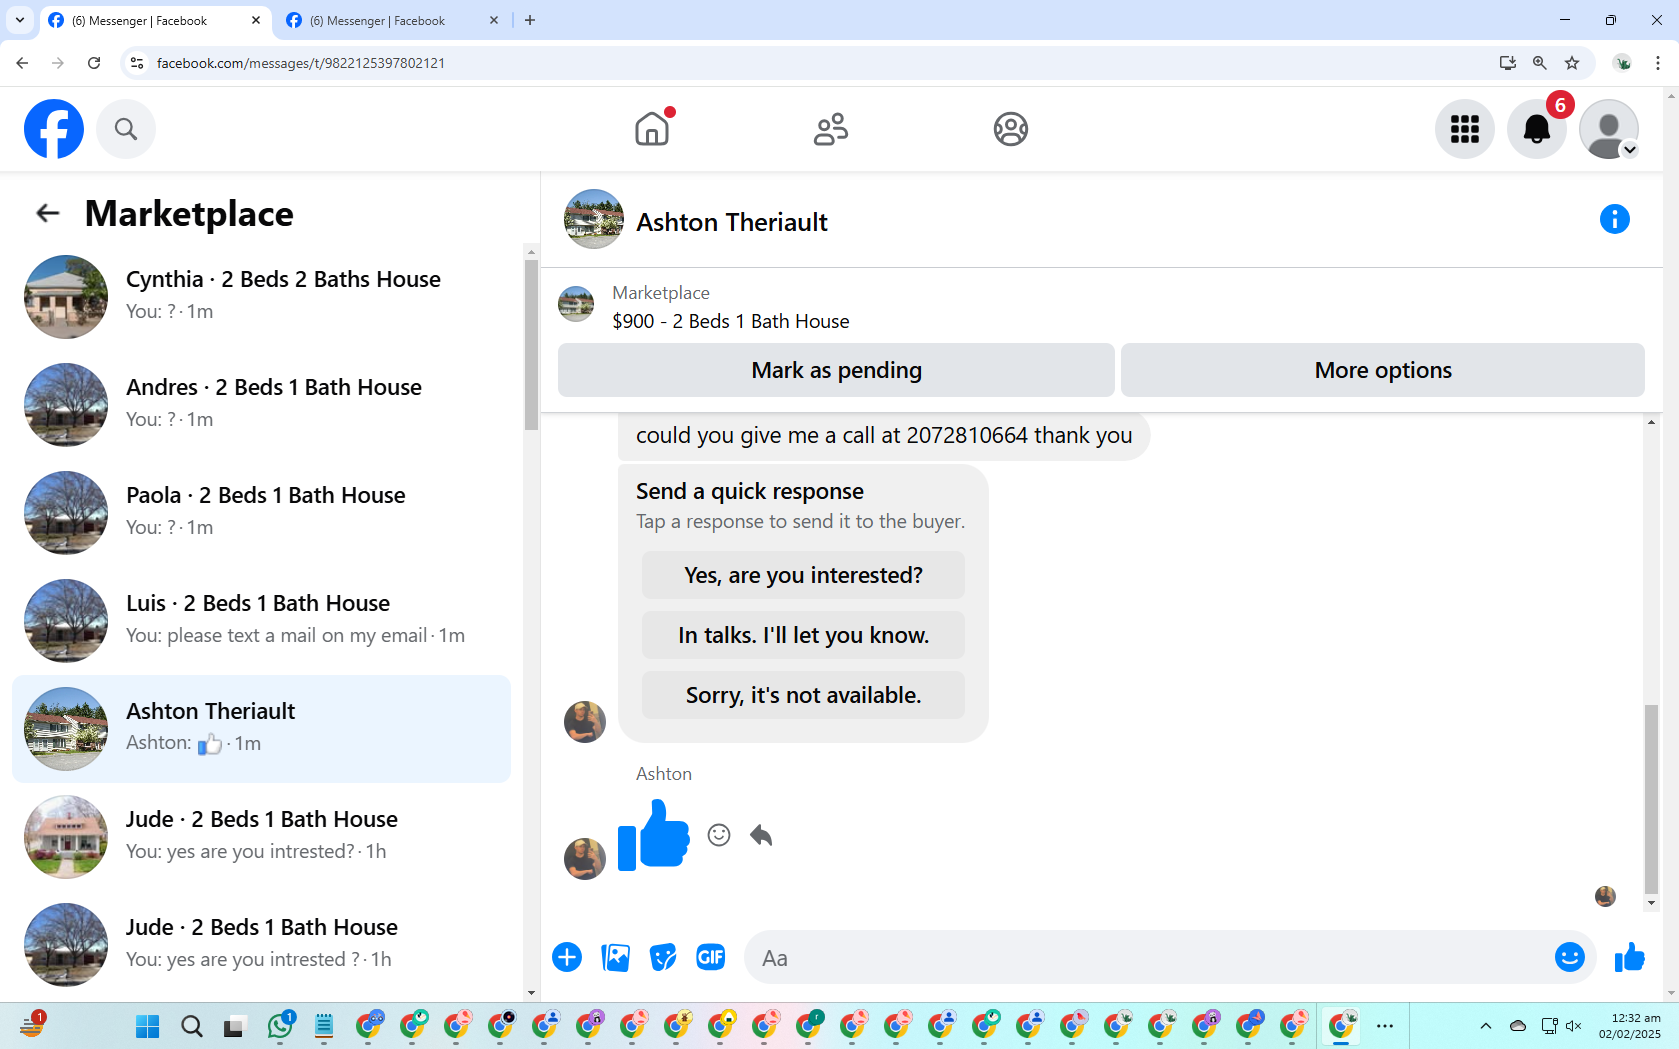Bookmark this page with star icon
The width and height of the screenshot is (1679, 1049).
[1572, 63]
